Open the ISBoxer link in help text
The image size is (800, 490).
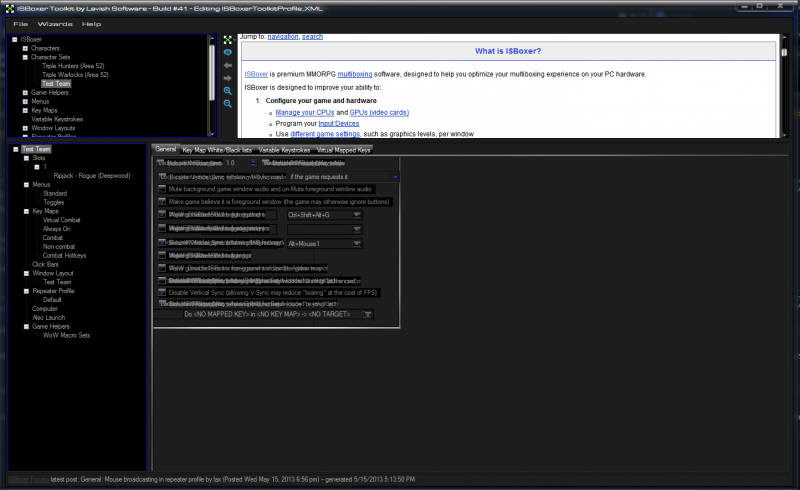[x=256, y=74]
